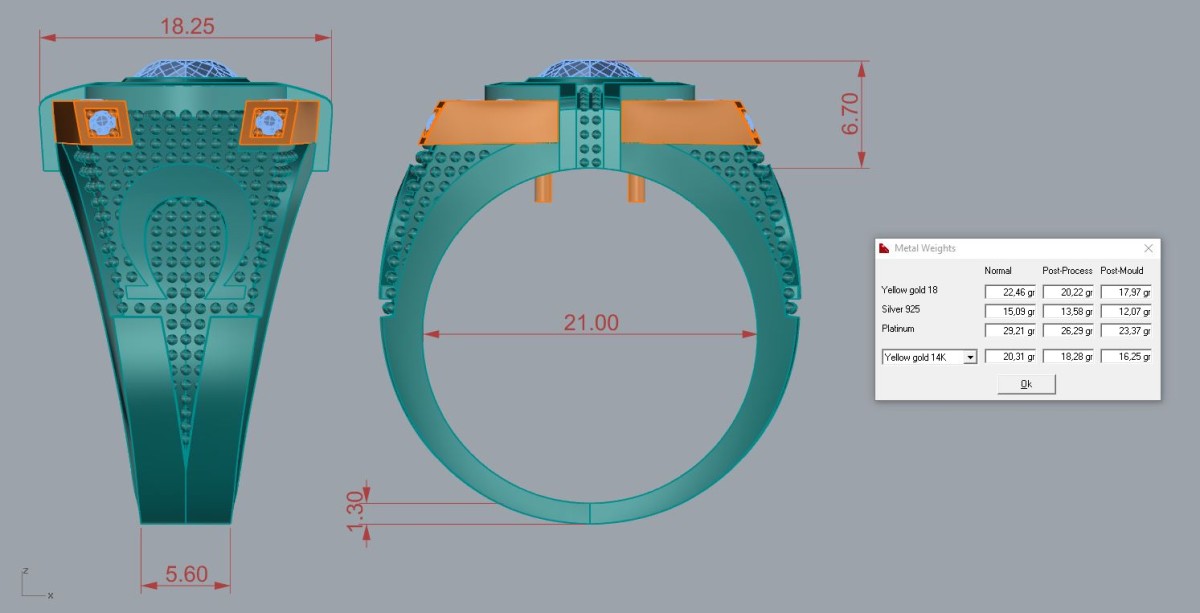Select the Silver 925 Normal weight field
This screenshot has height=613, width=1200.
click(1010, 311)
